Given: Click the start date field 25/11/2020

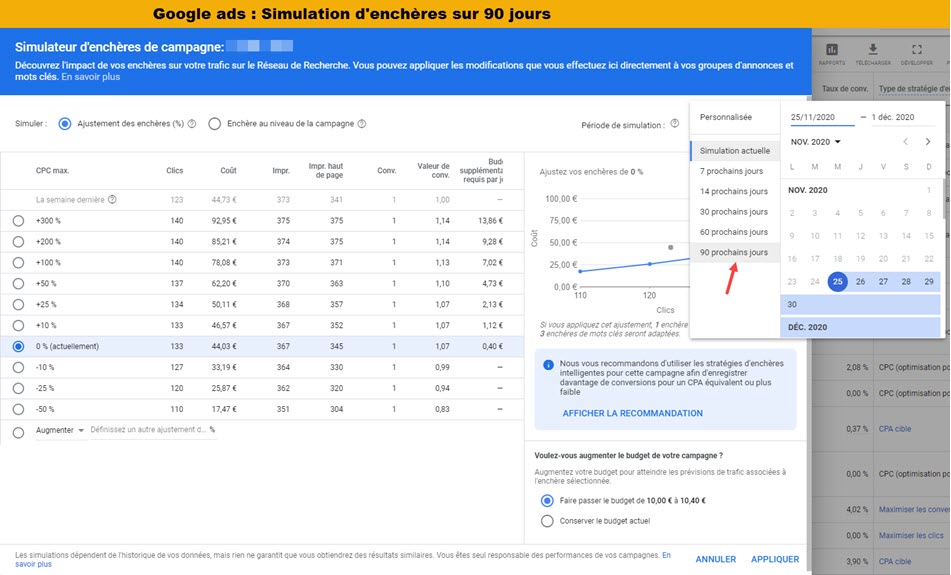Looking at the screenshot, I should pyautogui.click(x=822, y=117).
